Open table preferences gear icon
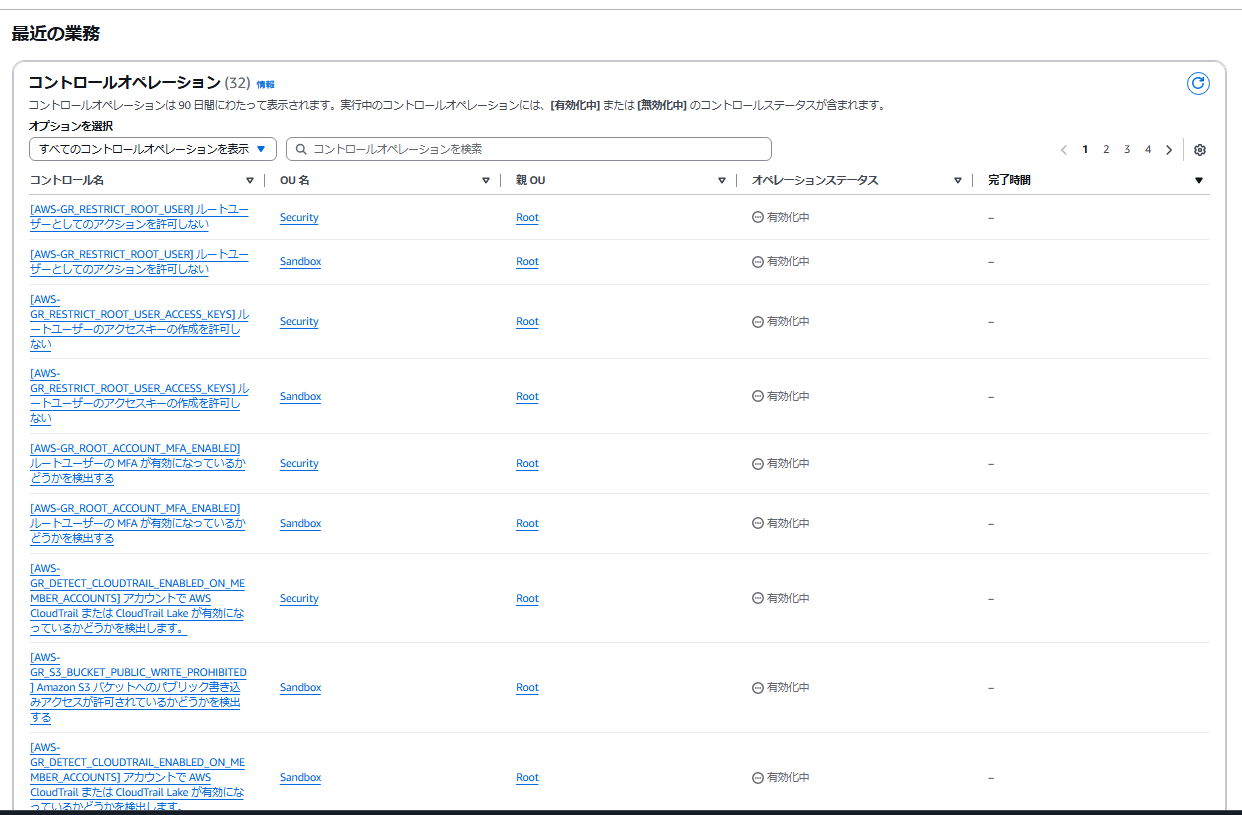Screen dimensions: 1242x815 point(1200,150)
